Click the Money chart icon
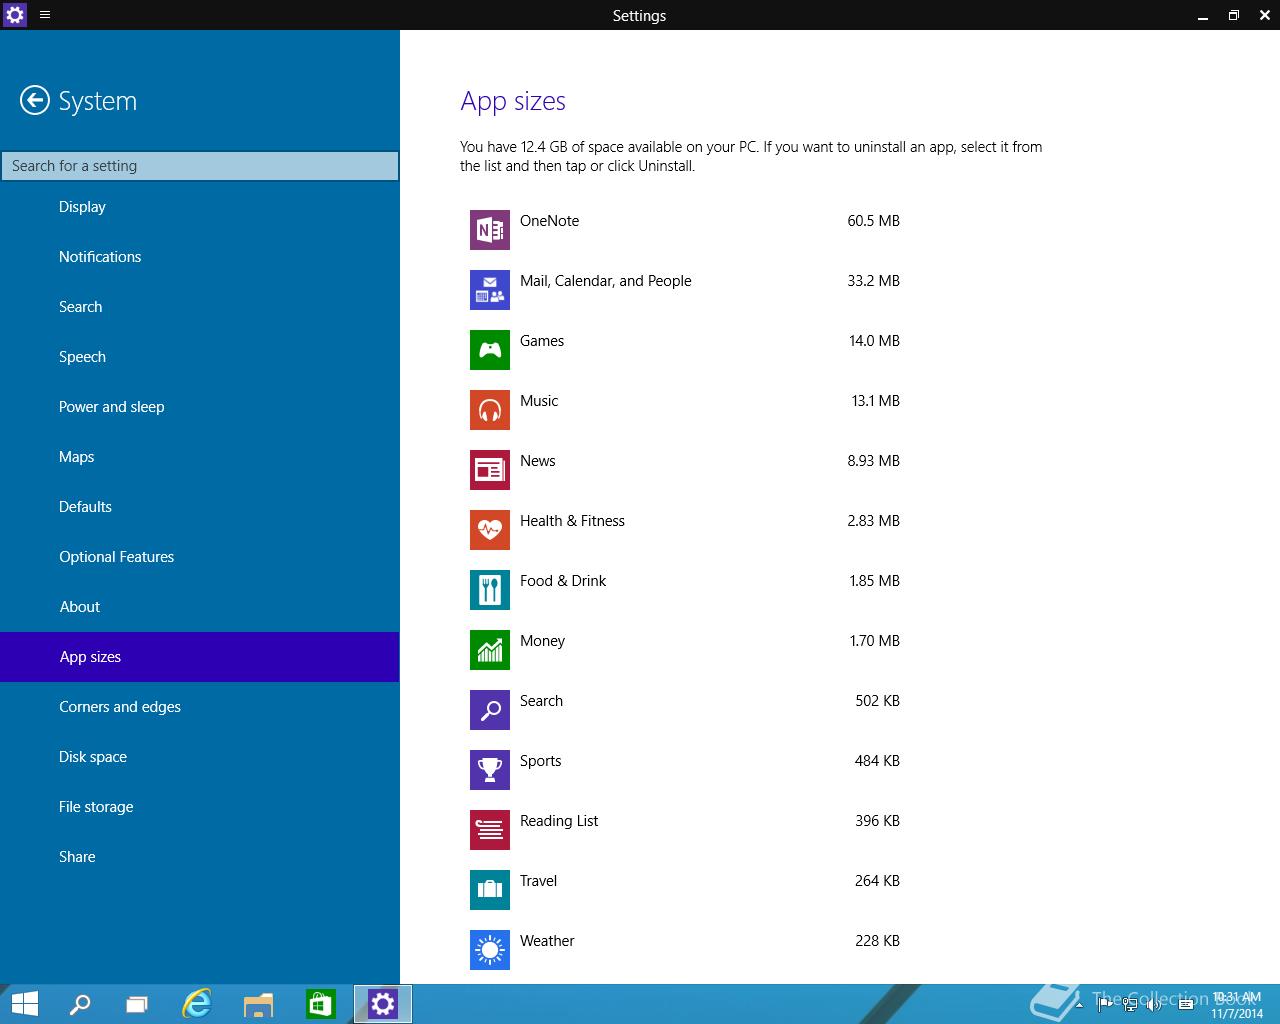The width and height of the screenshot is (1280, 1024). [x=490, y=650]
